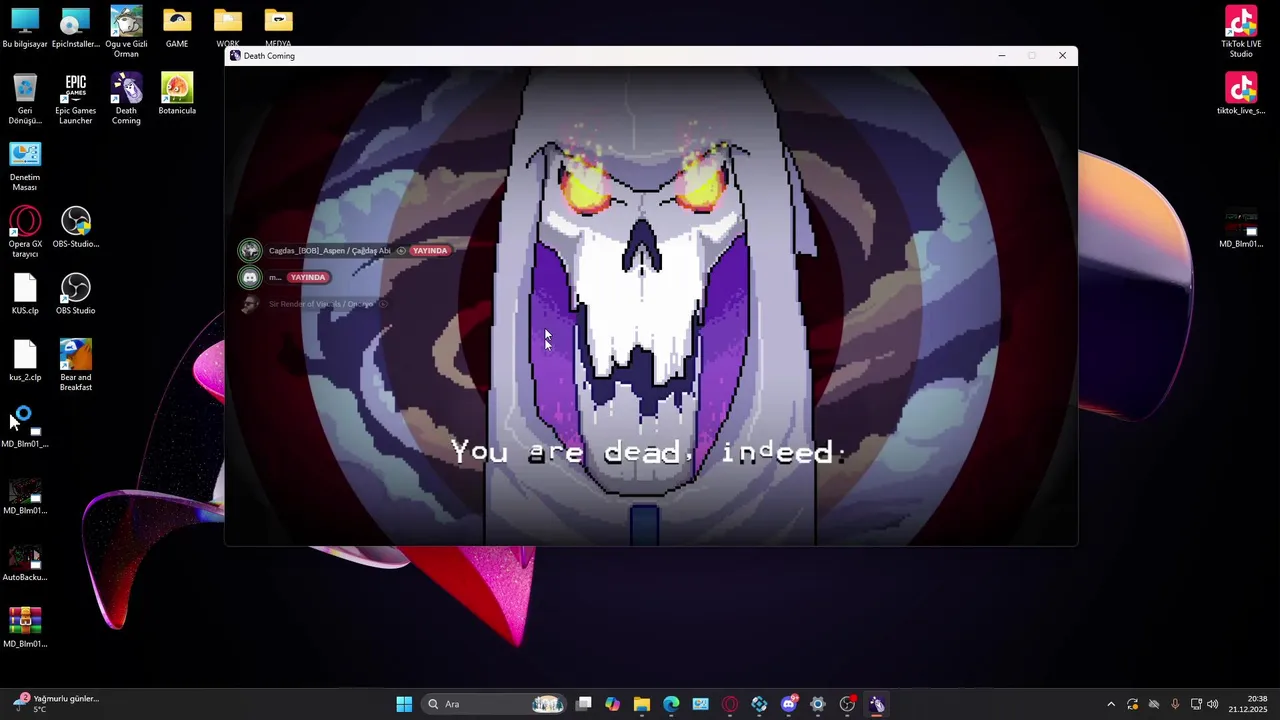The height and width of the screenshot is (720, 1280).
Task: Launch the Bear and Breakfast shortcut
Action: [x=76, y=365]
